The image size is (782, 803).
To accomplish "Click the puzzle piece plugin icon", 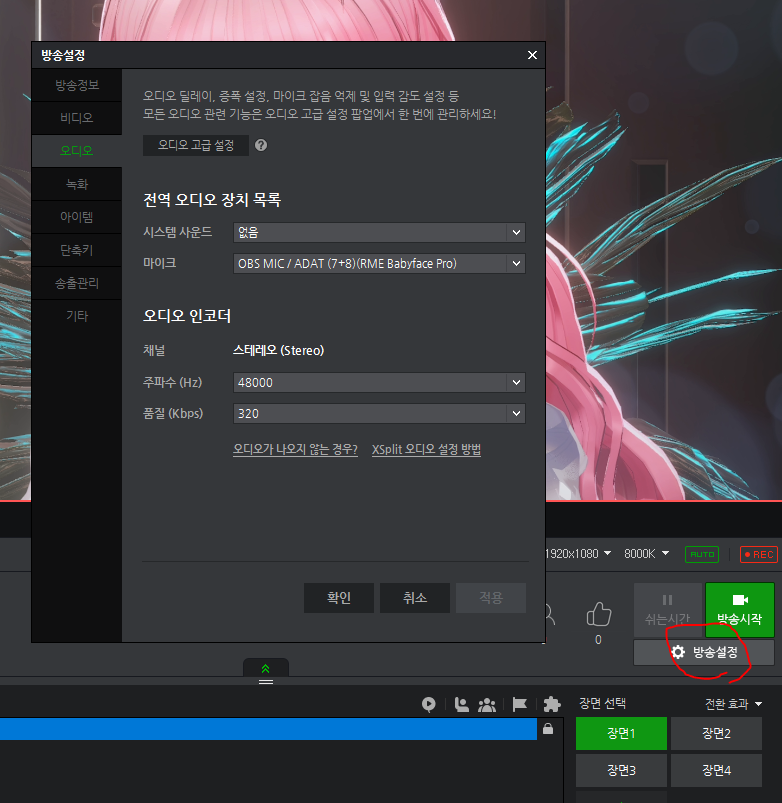I will (x=552, y=705).
